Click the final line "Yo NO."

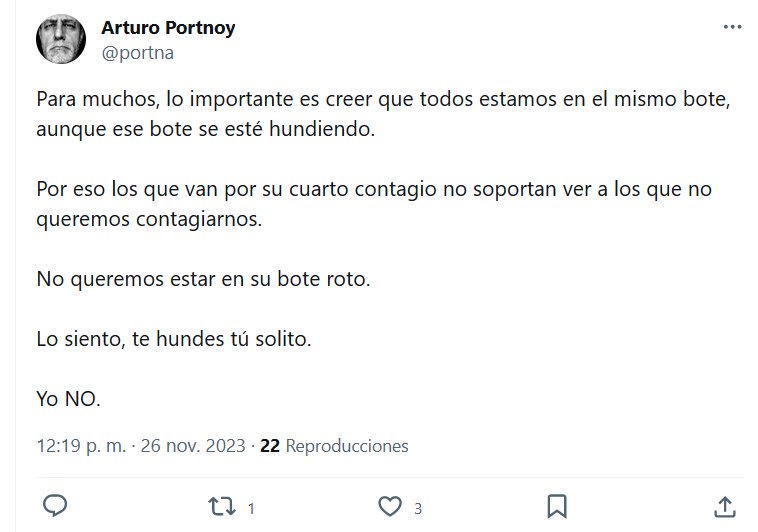click(68, 399)
